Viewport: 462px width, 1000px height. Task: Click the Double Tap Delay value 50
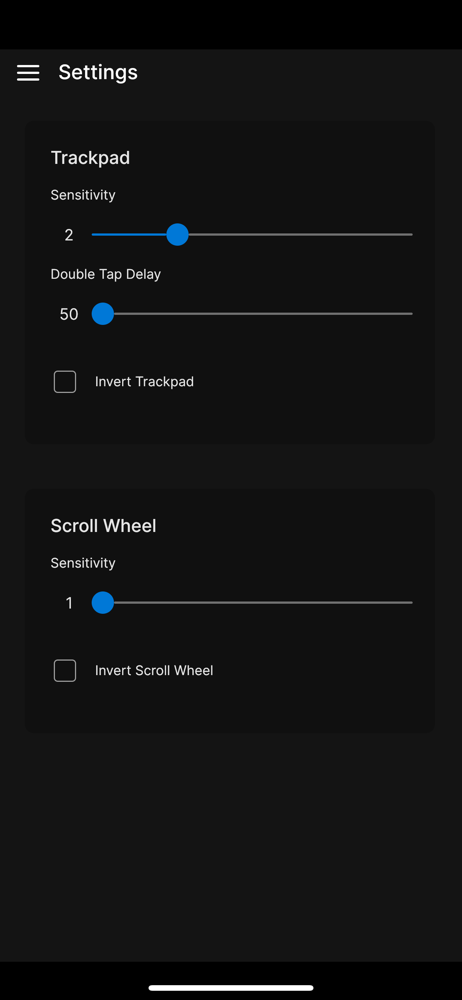pyautogui.click(x=69, y=314)
